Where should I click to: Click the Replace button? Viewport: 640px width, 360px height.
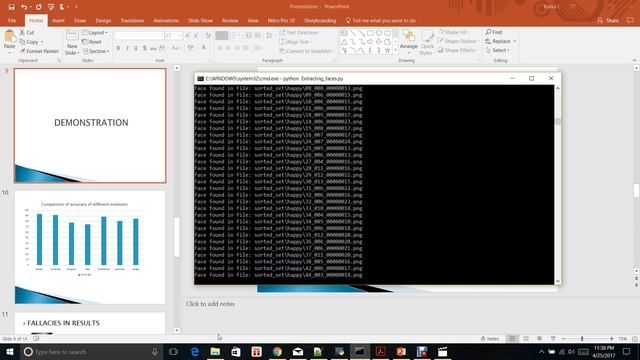click(500, 41)
